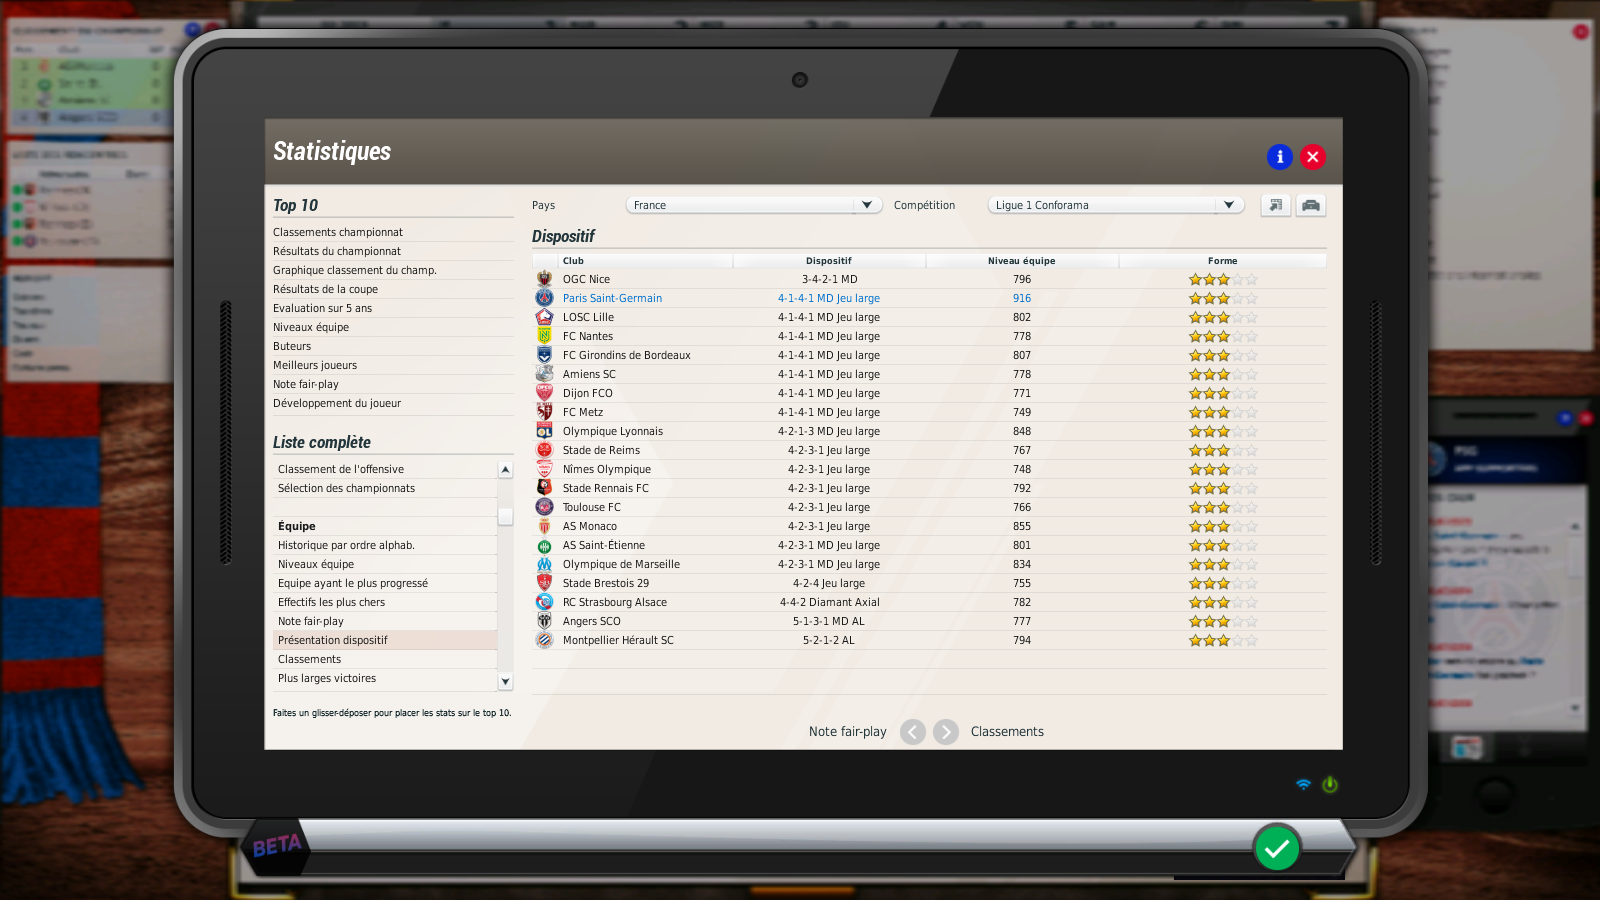The image size is (1600, 900).
Task: Click the Classements navigation label
Action: point(1007,732)
